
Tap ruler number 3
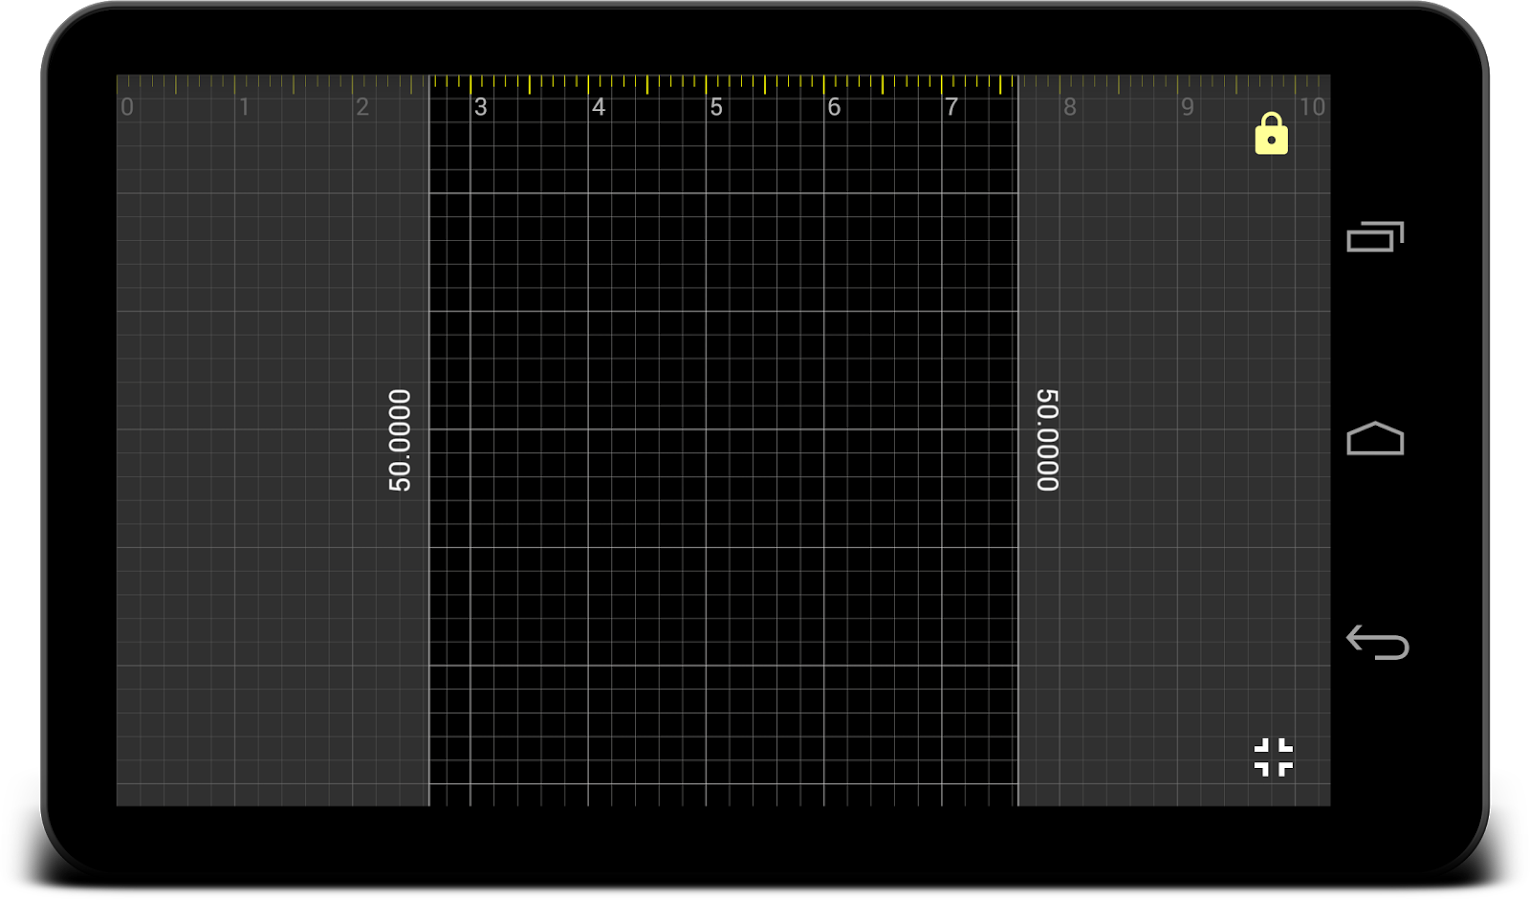[481, 107]
